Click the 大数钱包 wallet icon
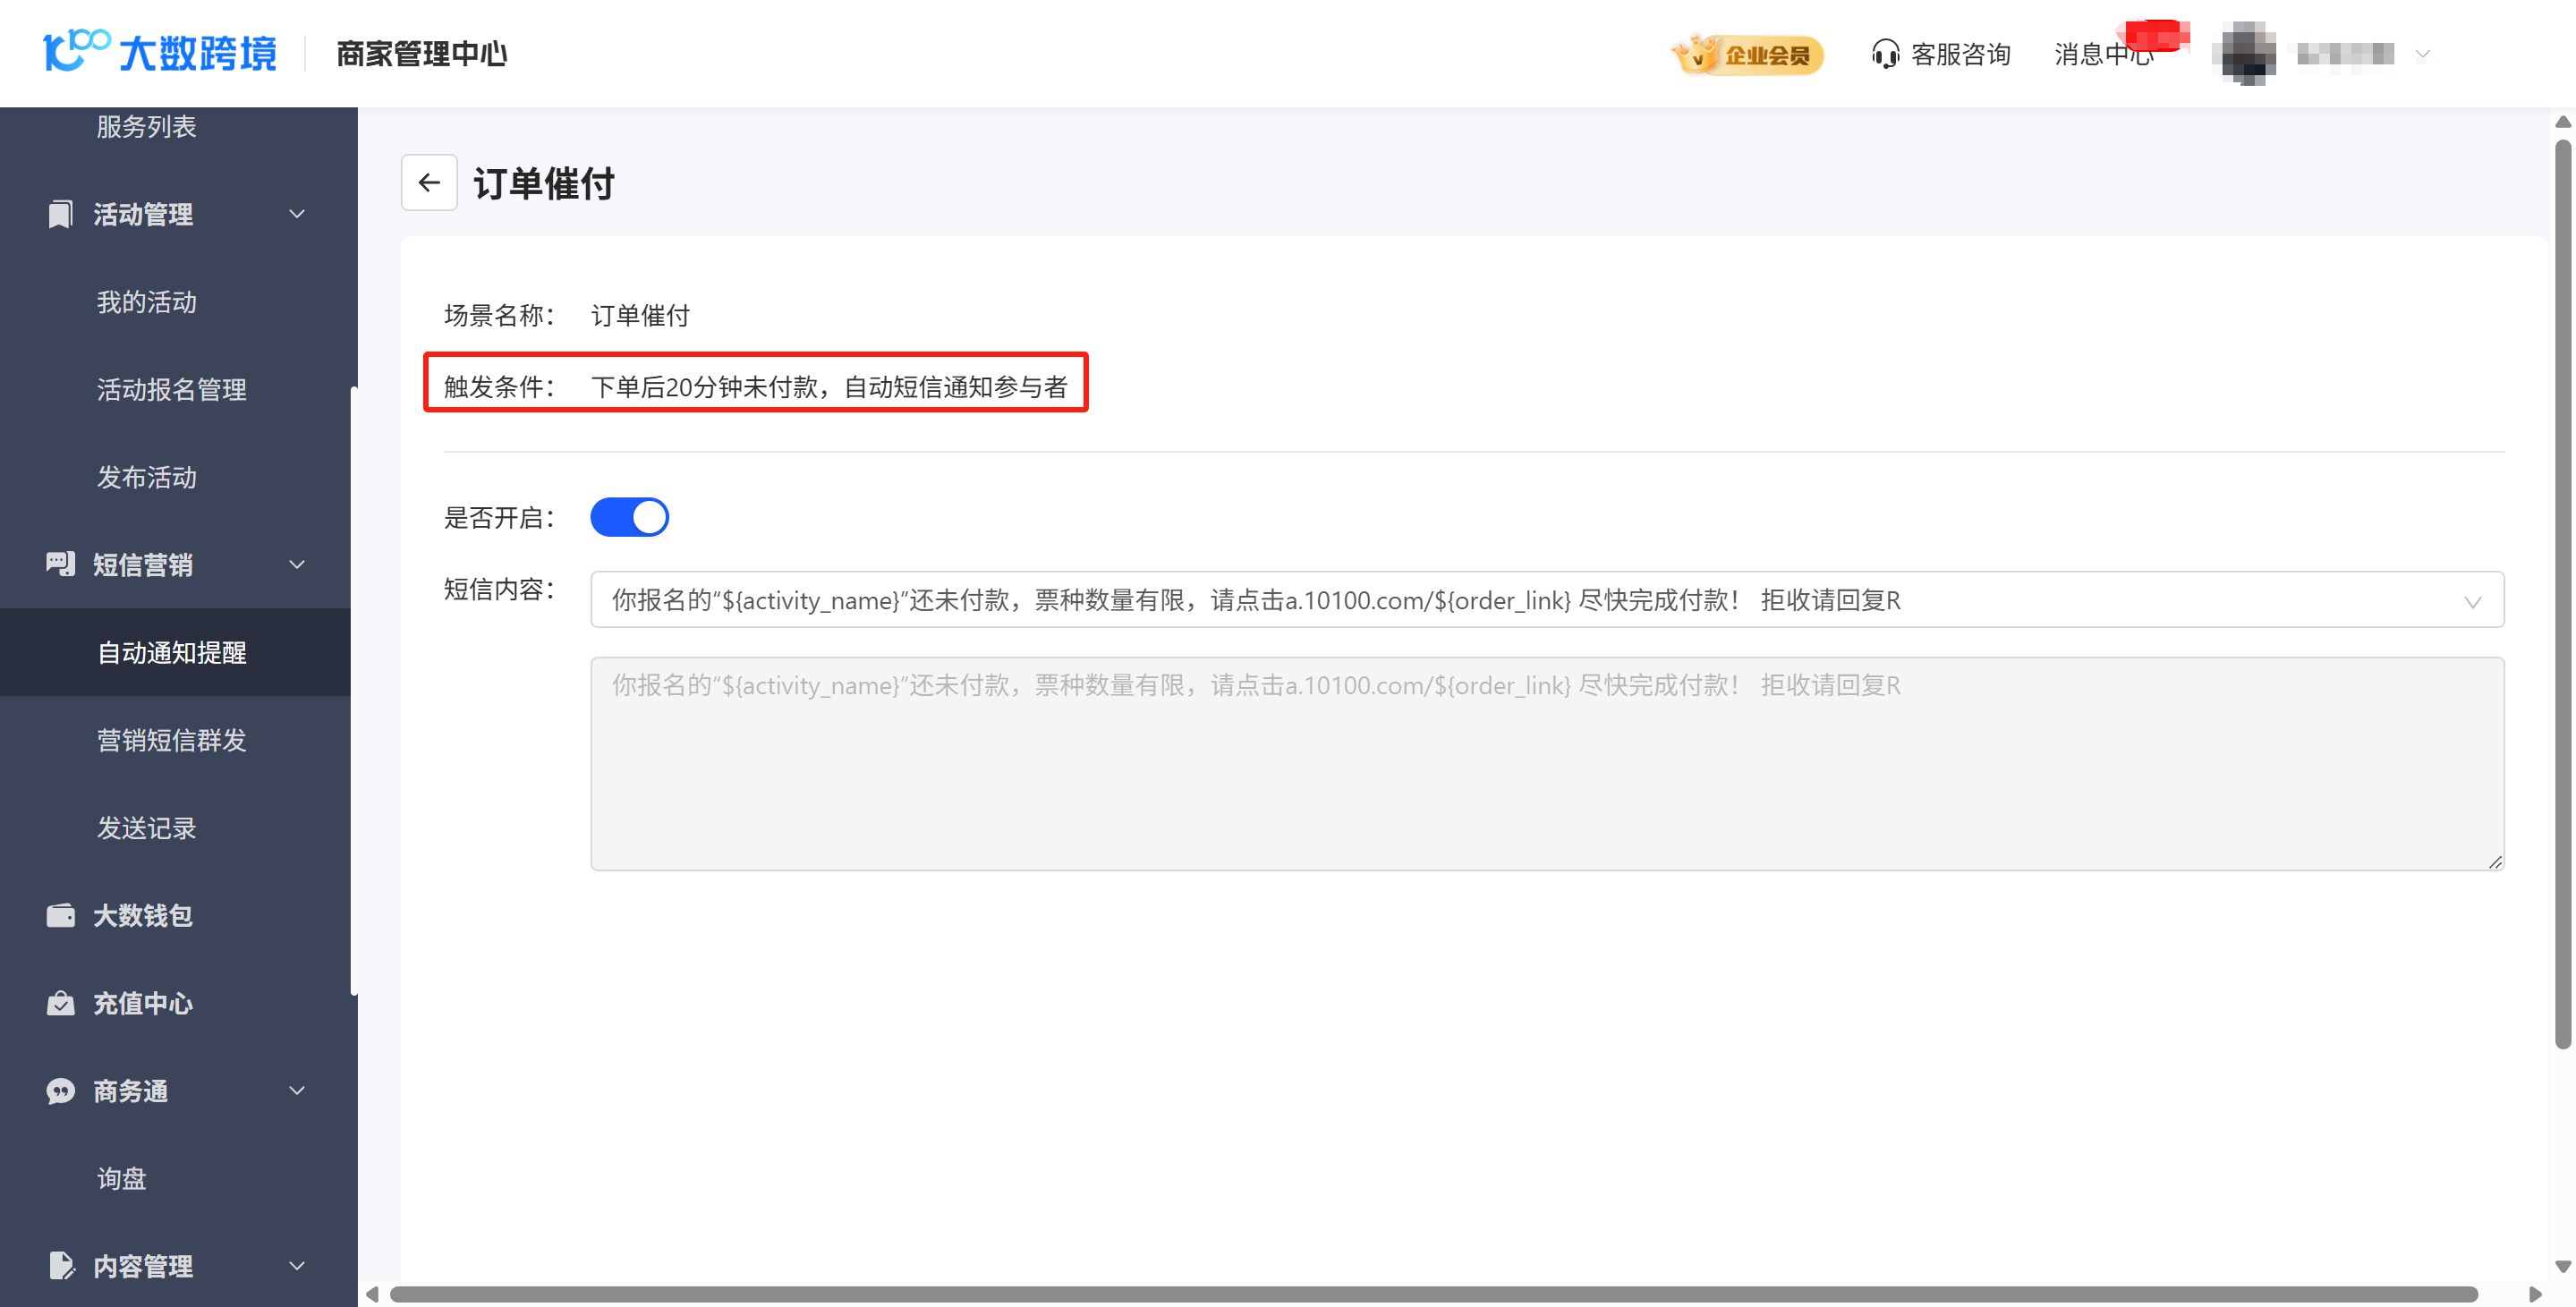Screen dimensions: 2576x1307 point(60,915)
